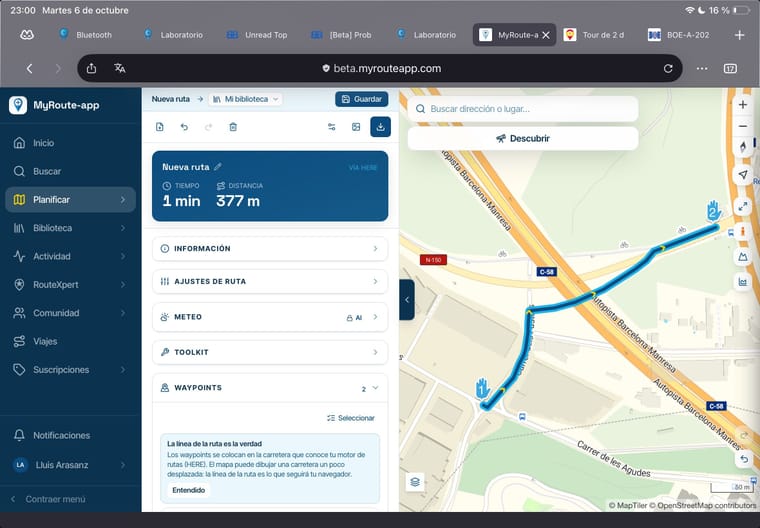Expand the Toolkit section
The height and width of the screenshot is (528, 760).
[270, 352]
